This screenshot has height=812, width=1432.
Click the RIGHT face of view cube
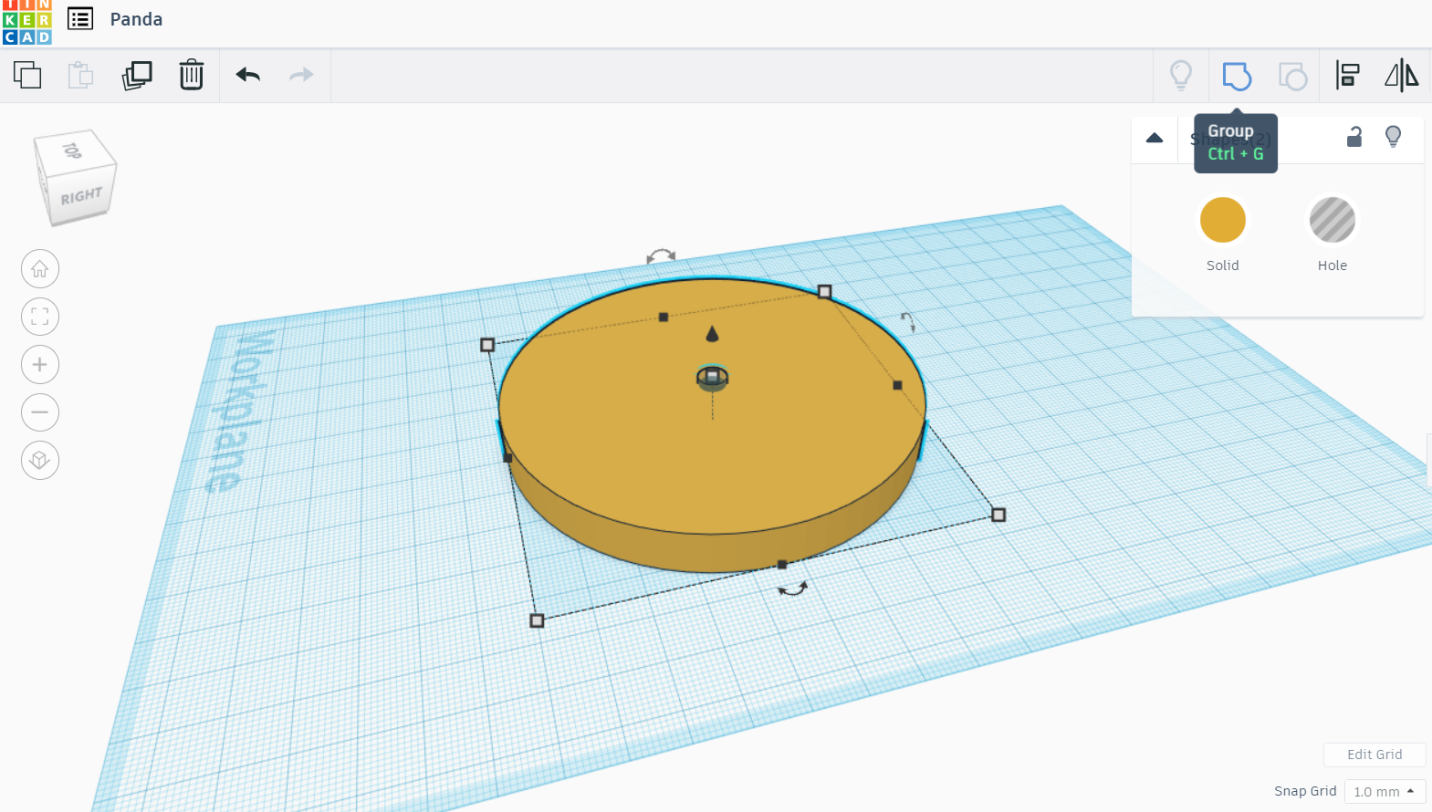tap(80, 195)
